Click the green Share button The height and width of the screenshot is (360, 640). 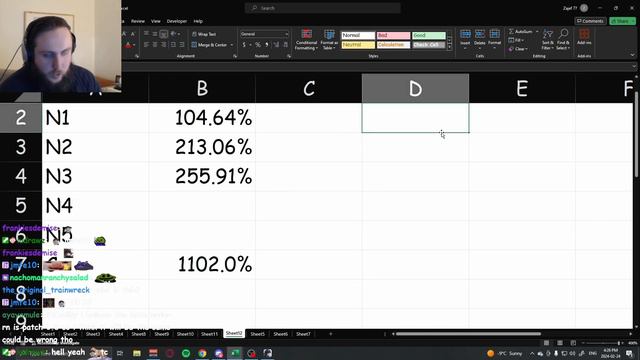622,21
